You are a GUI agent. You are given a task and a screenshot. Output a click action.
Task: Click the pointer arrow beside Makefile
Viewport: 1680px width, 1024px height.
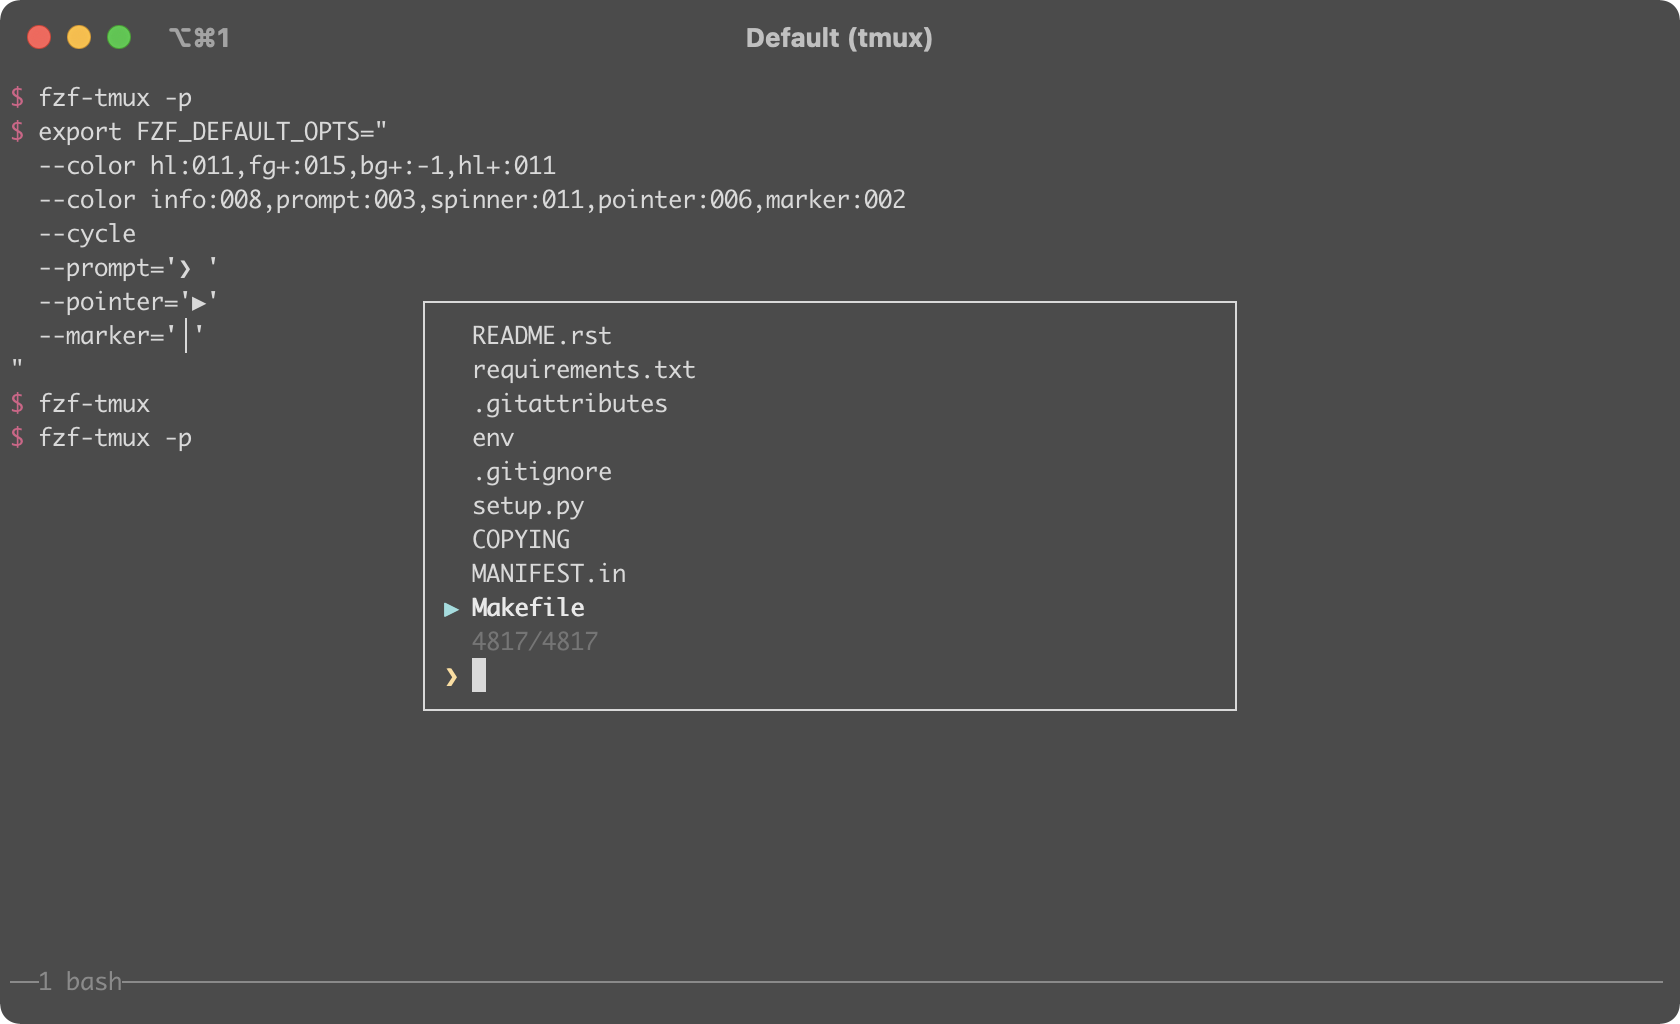(x=453, y=608)
